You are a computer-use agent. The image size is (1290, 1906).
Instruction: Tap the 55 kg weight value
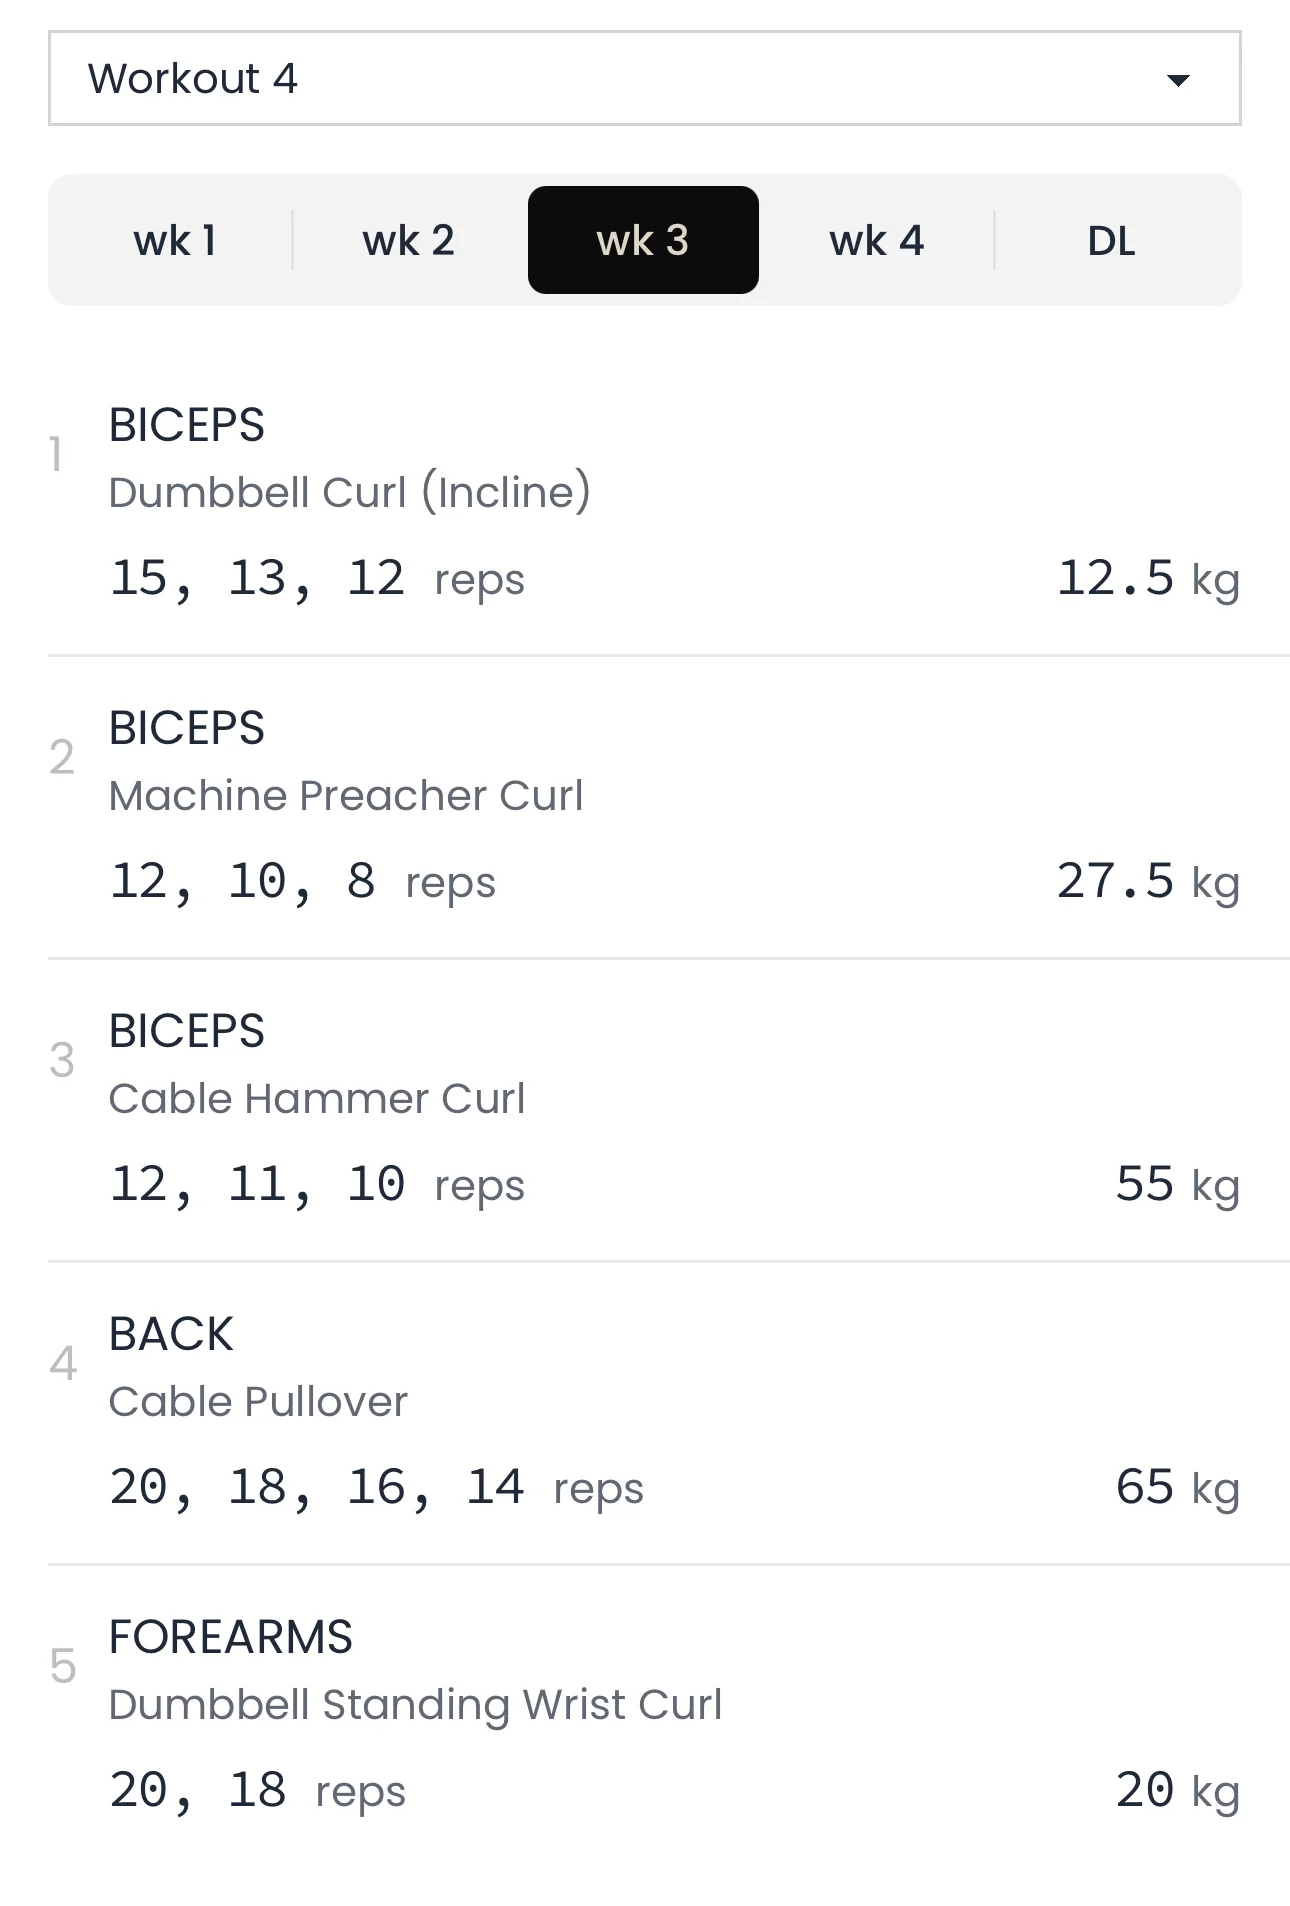(1177, 1185)
